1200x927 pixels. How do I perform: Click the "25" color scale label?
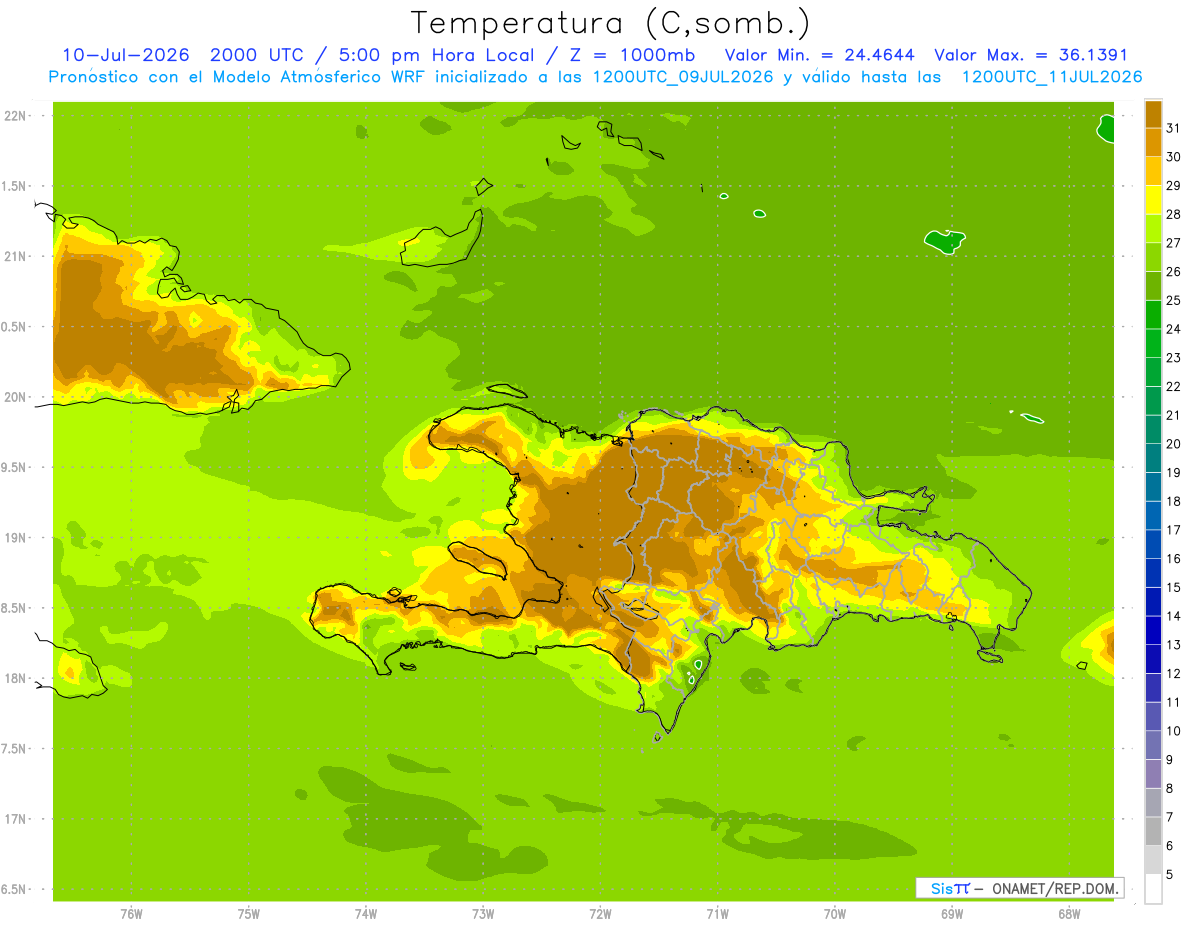click(x=1173, y=300)
